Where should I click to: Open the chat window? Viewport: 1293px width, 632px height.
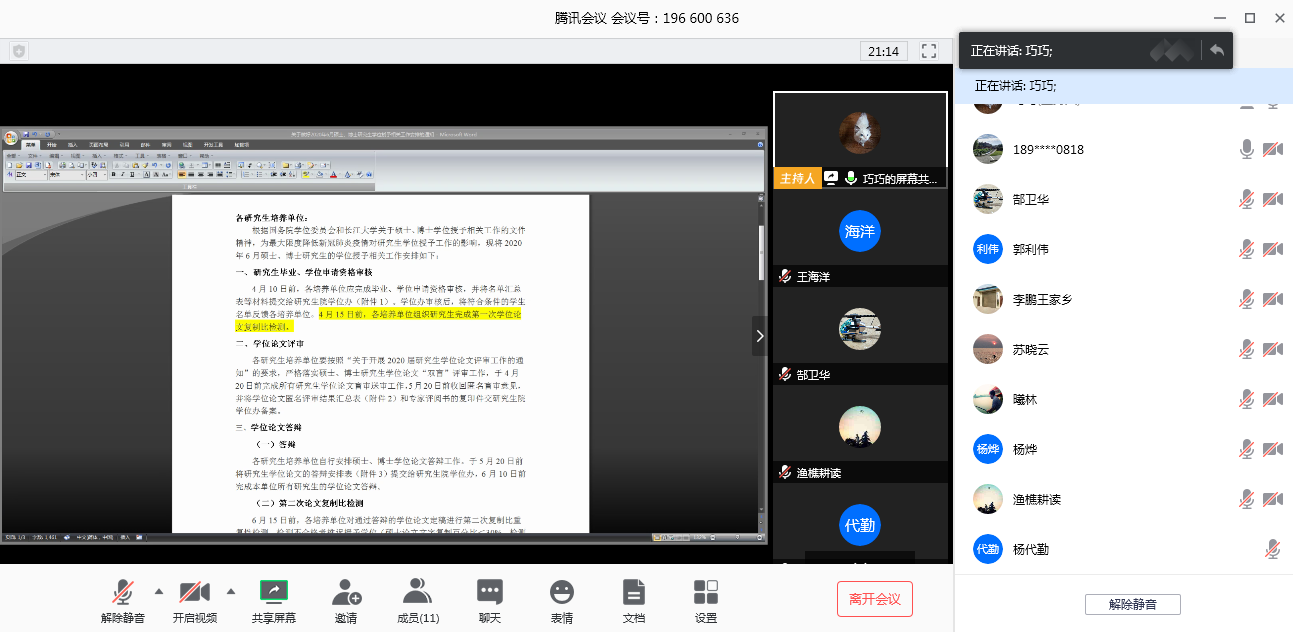point(489,592)
